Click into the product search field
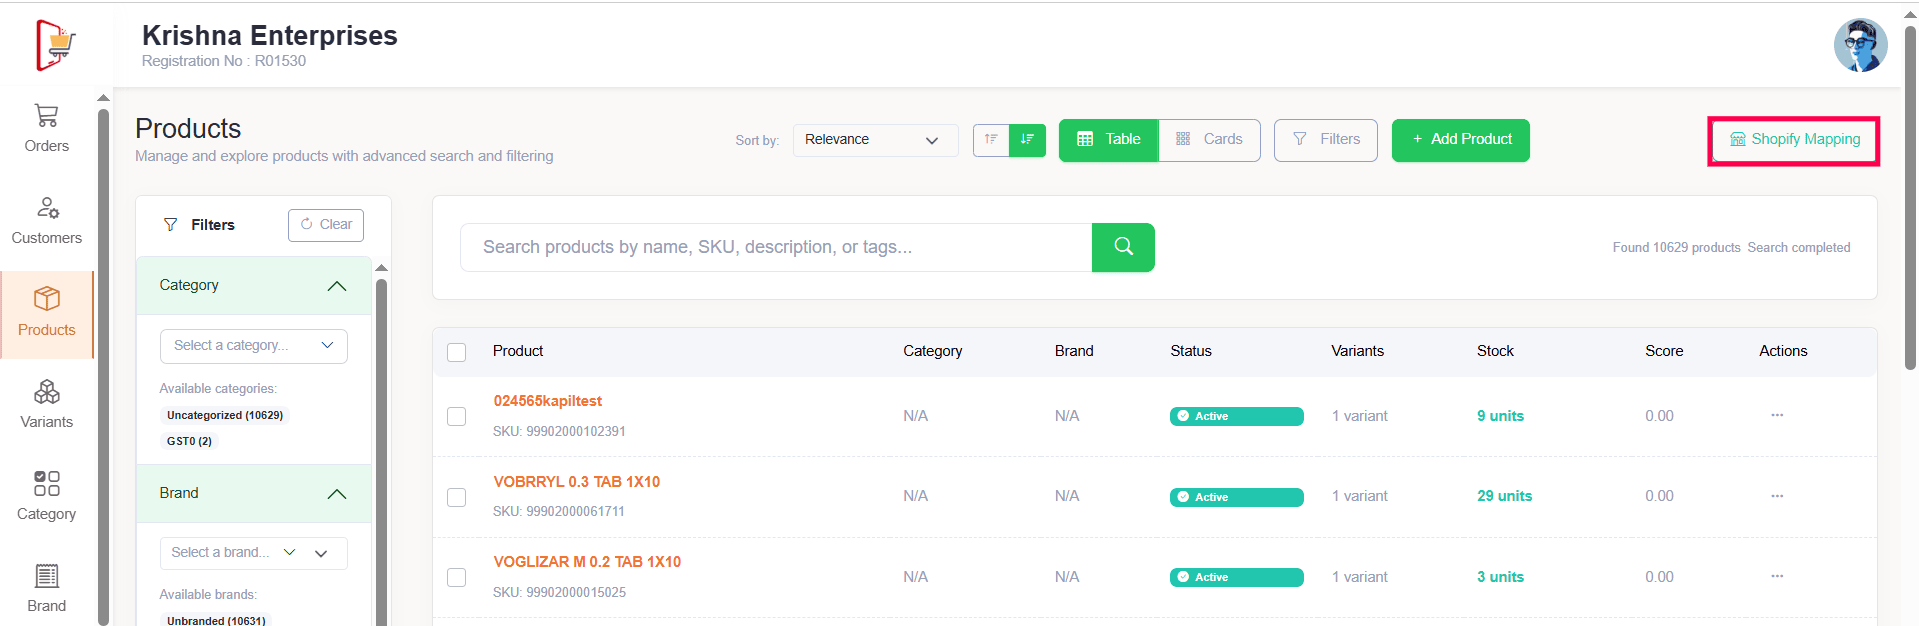1919x626 pixels. click(x=775, y=247)
